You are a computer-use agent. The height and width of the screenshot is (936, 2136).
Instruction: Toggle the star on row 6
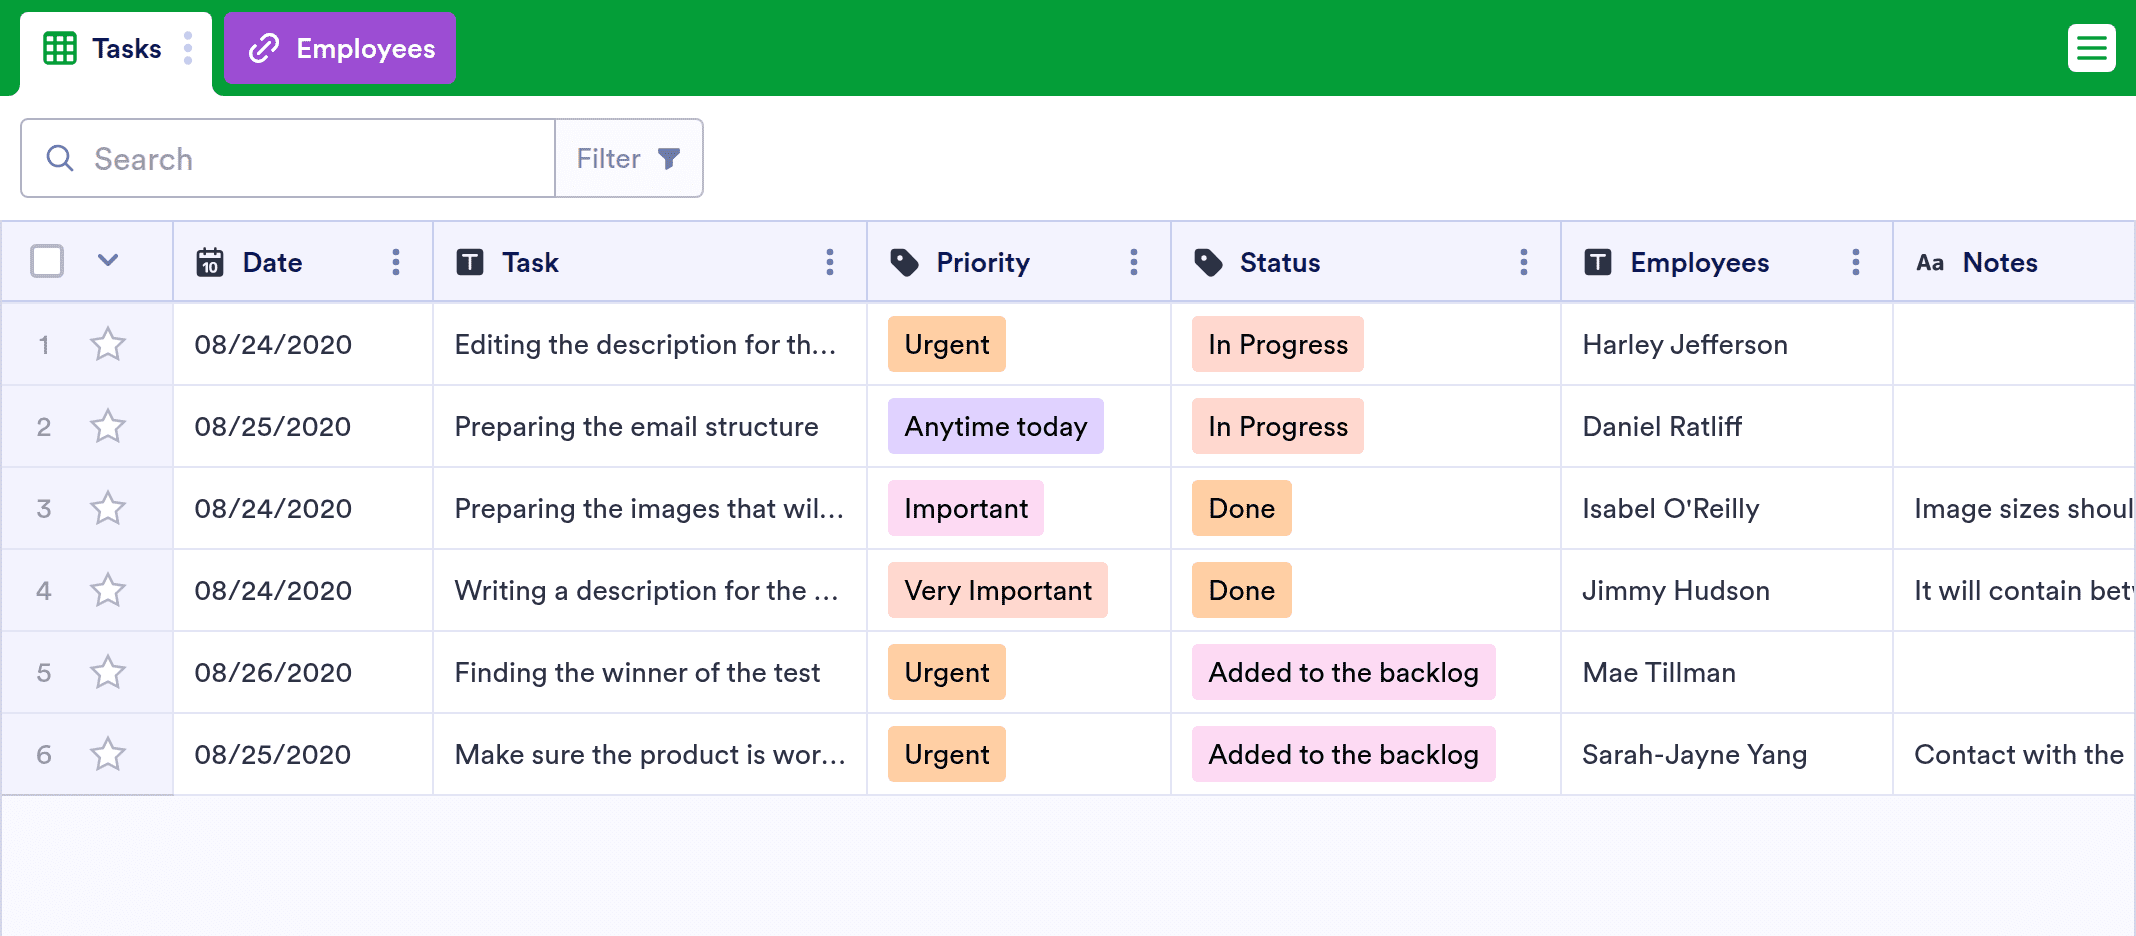[x=108, y=755]
